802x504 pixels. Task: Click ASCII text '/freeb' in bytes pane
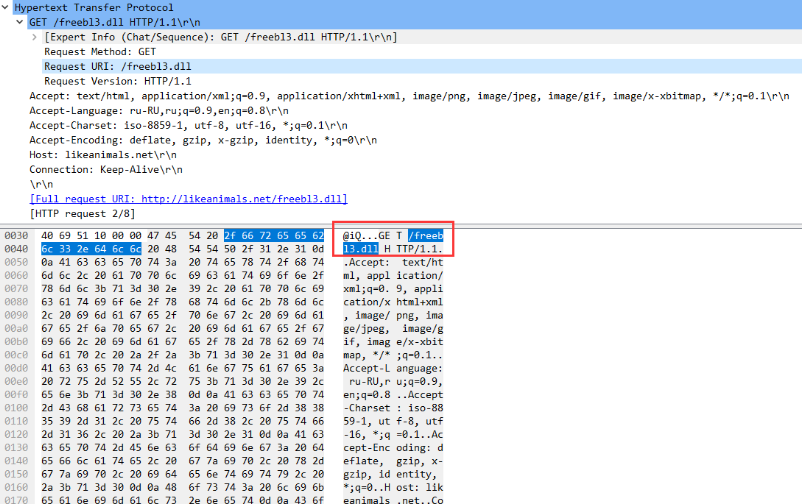pyautogui.click(x=426, y=235)
